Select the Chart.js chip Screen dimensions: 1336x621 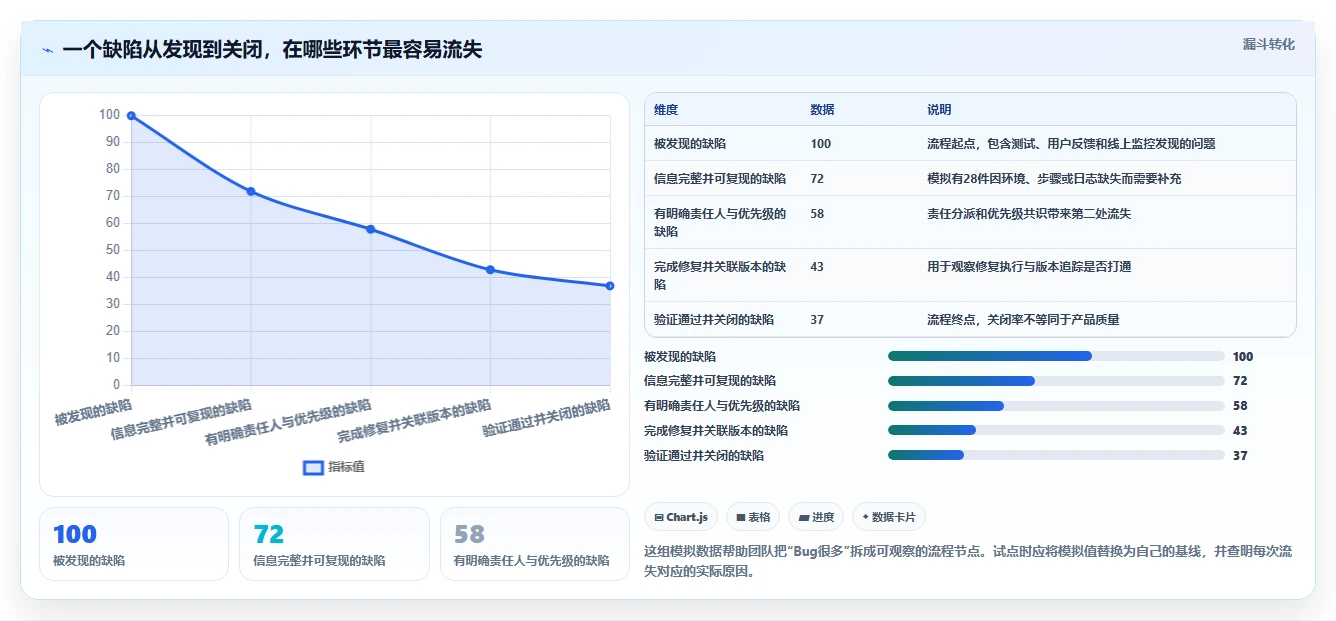(x=681, y=517)
